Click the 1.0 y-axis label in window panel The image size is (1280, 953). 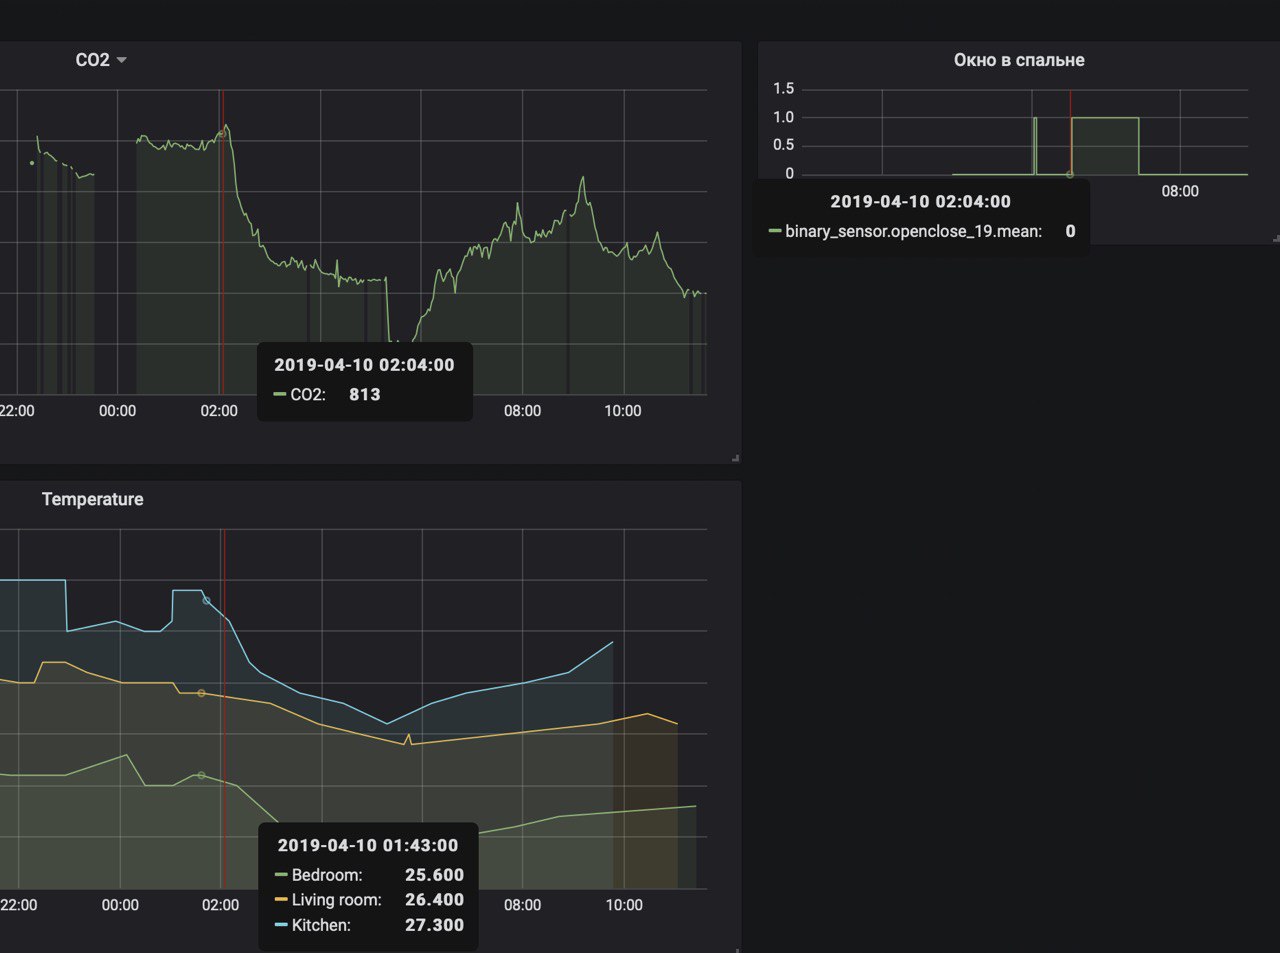click(x=784, y=117)
